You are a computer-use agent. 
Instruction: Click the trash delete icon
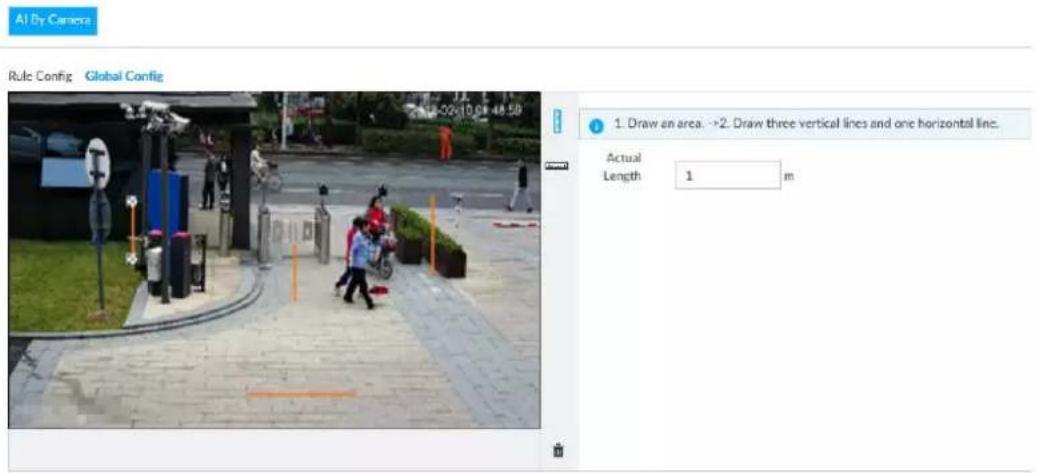(558, 450)
